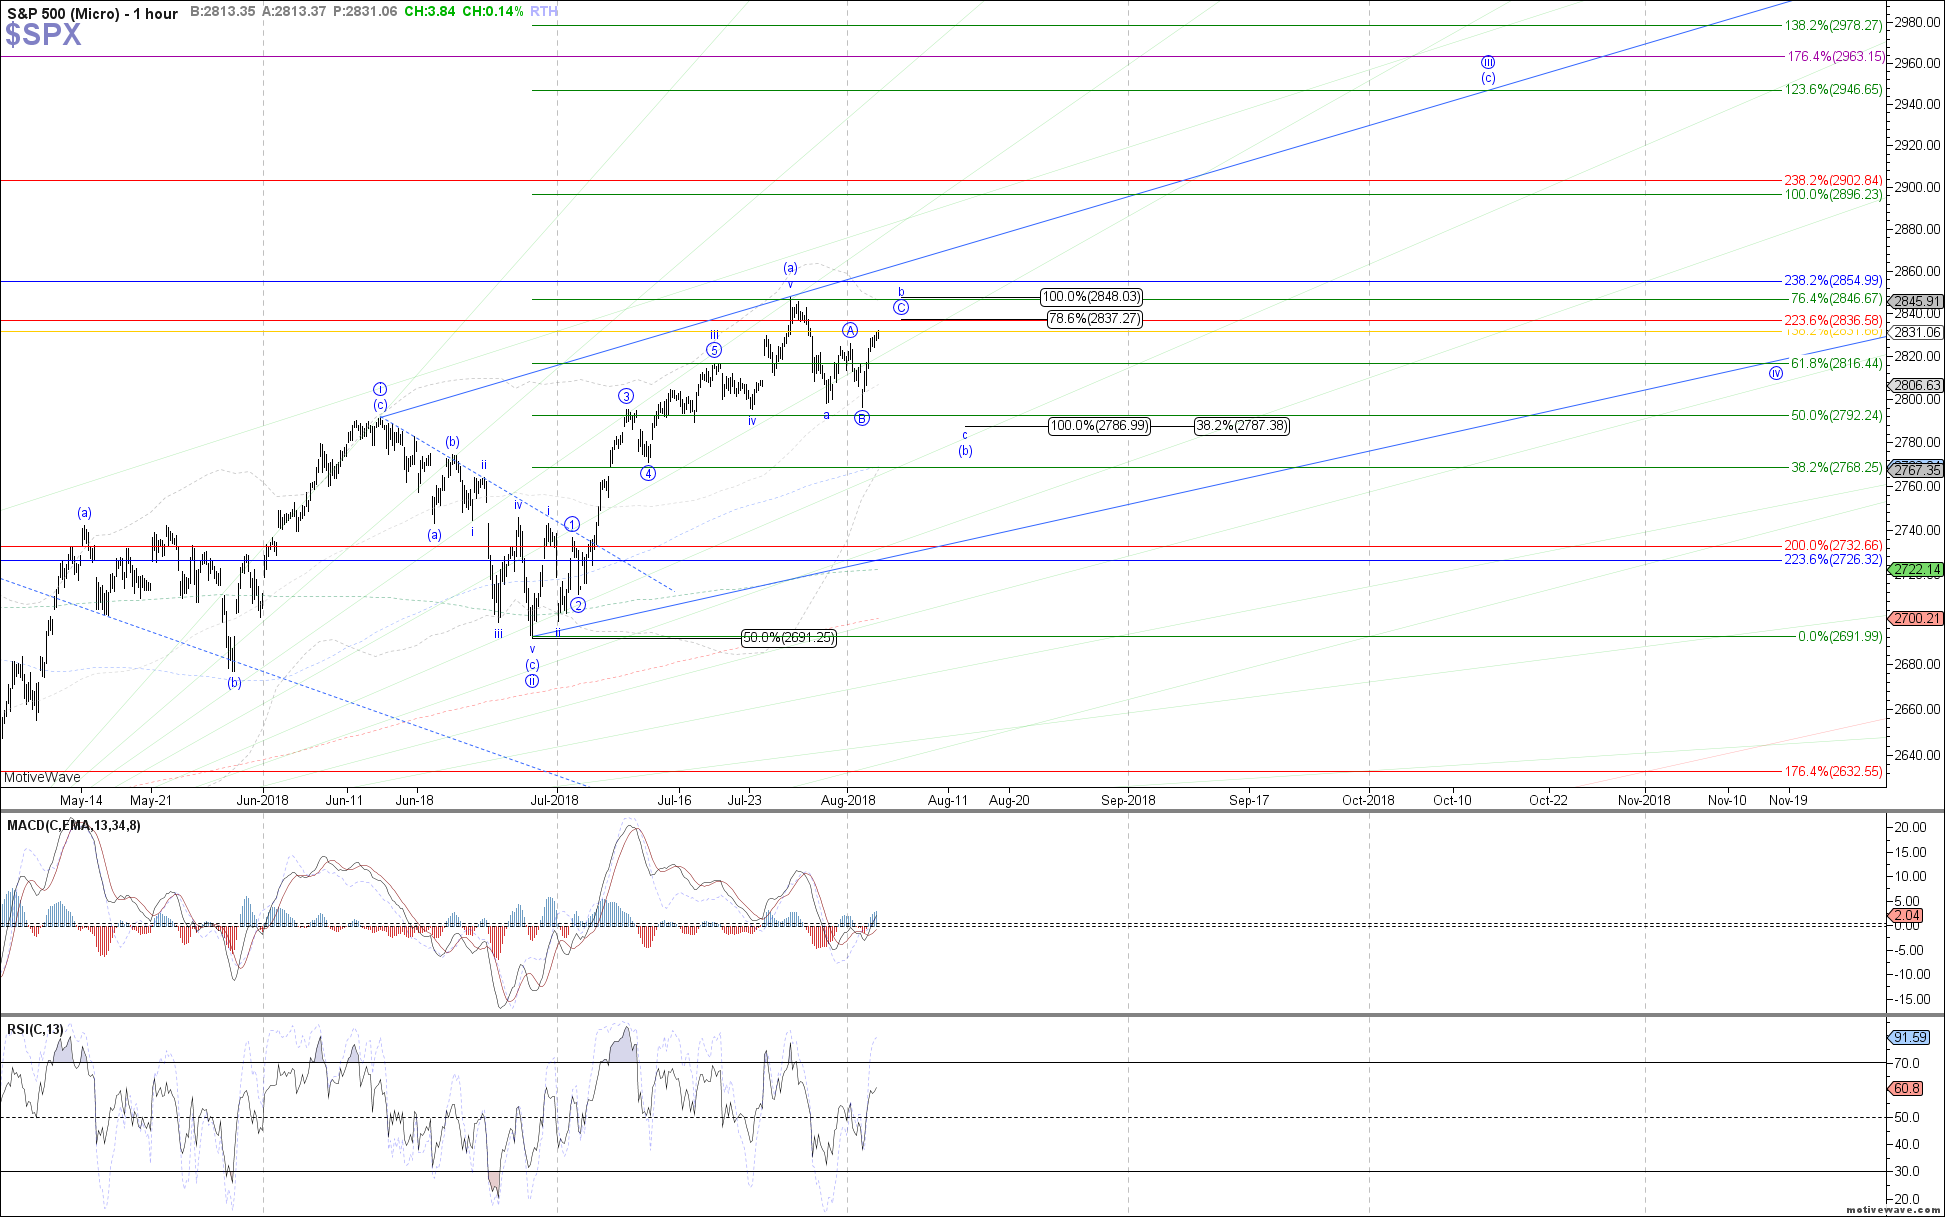Click the Jul-2018 date axis label
1945x1217 pixels.
[x=554, y=800]
